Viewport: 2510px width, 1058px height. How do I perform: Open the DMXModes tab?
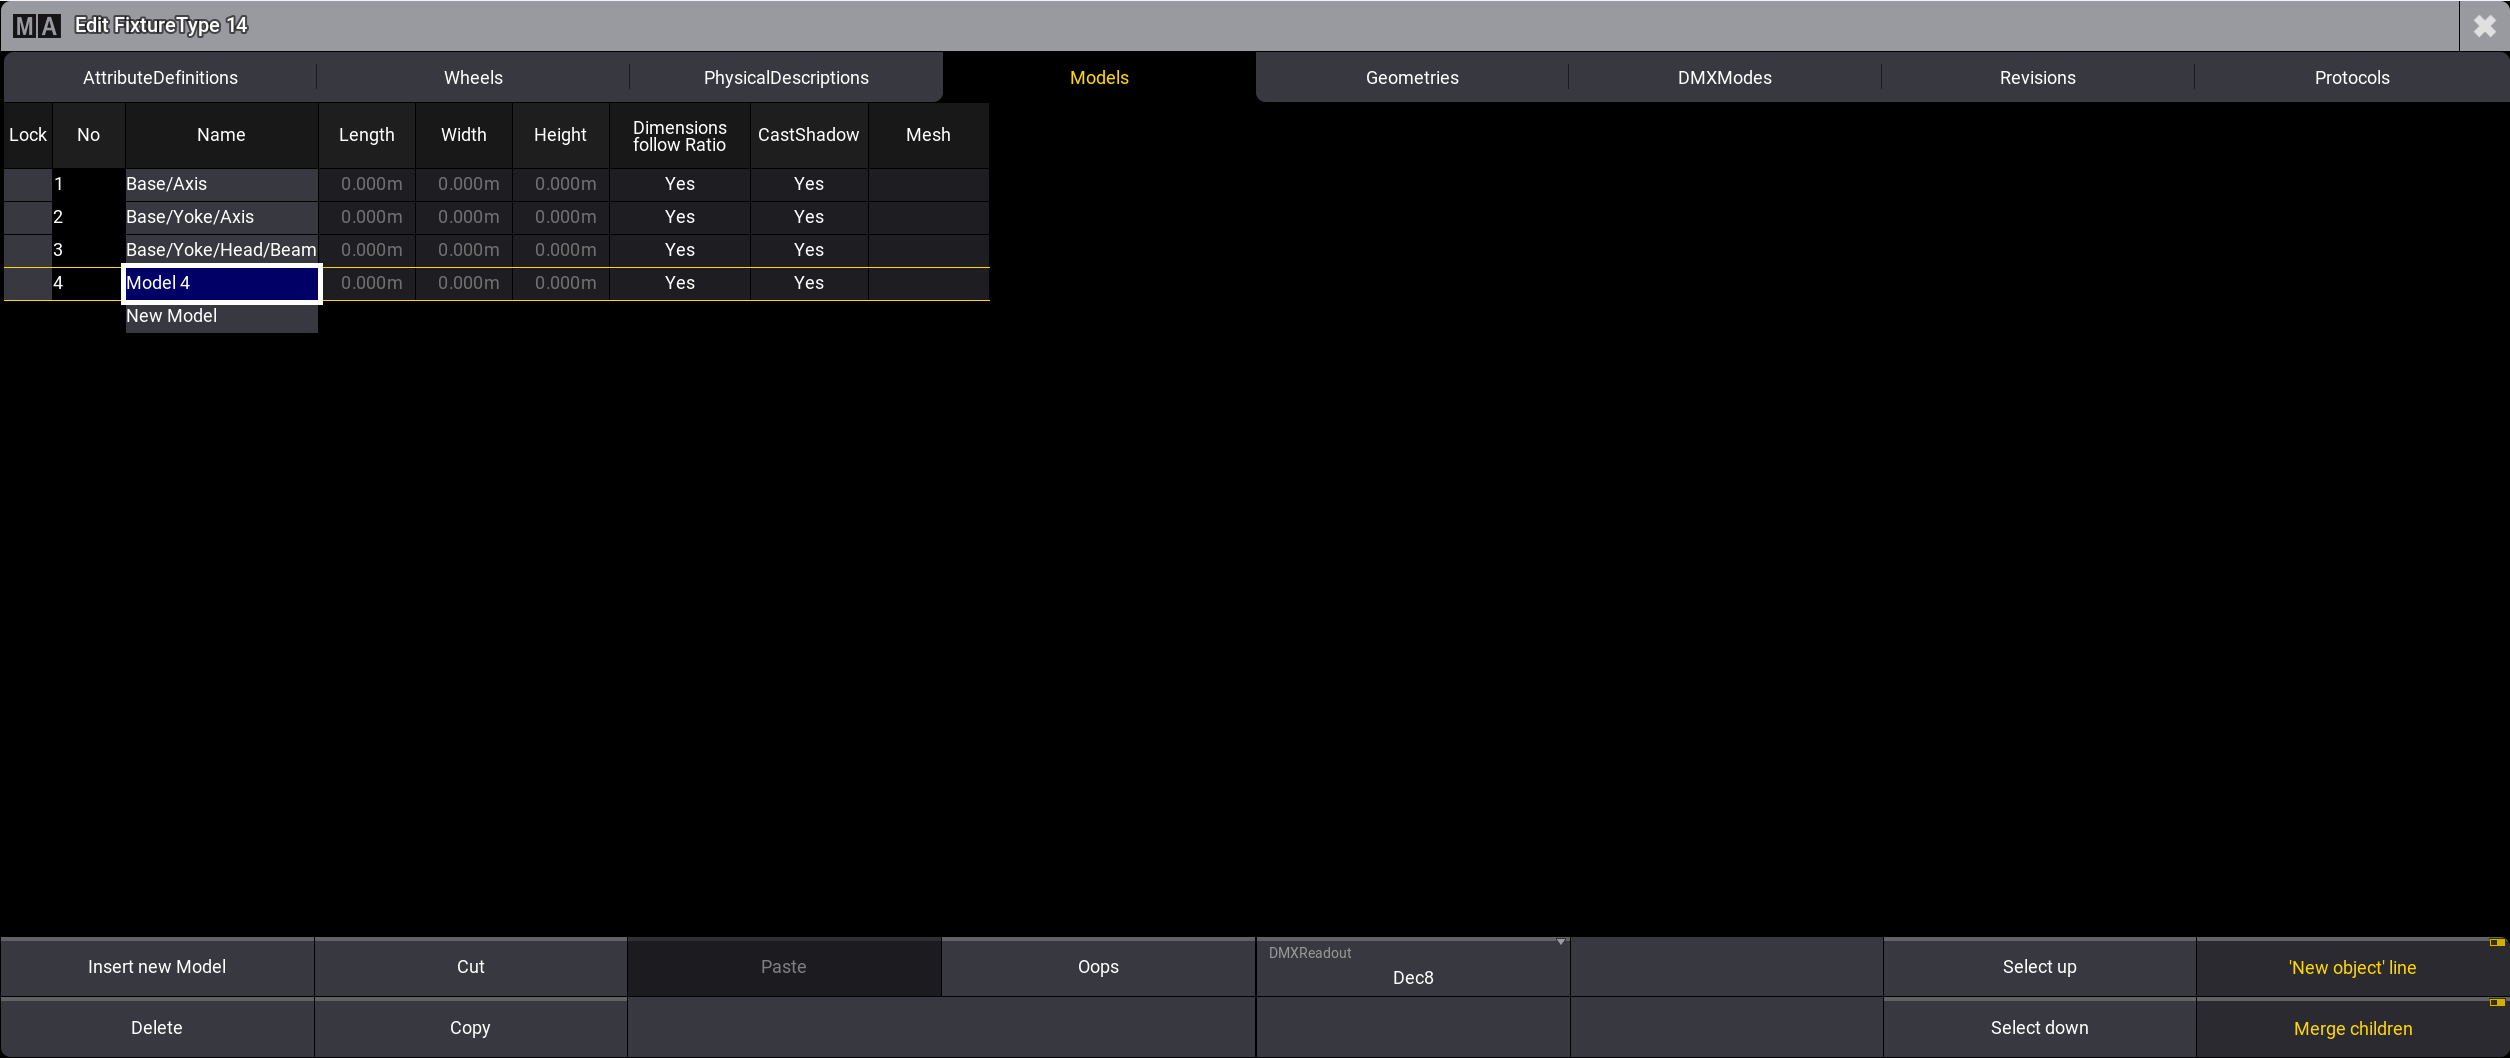click(x=1724, y=78)
